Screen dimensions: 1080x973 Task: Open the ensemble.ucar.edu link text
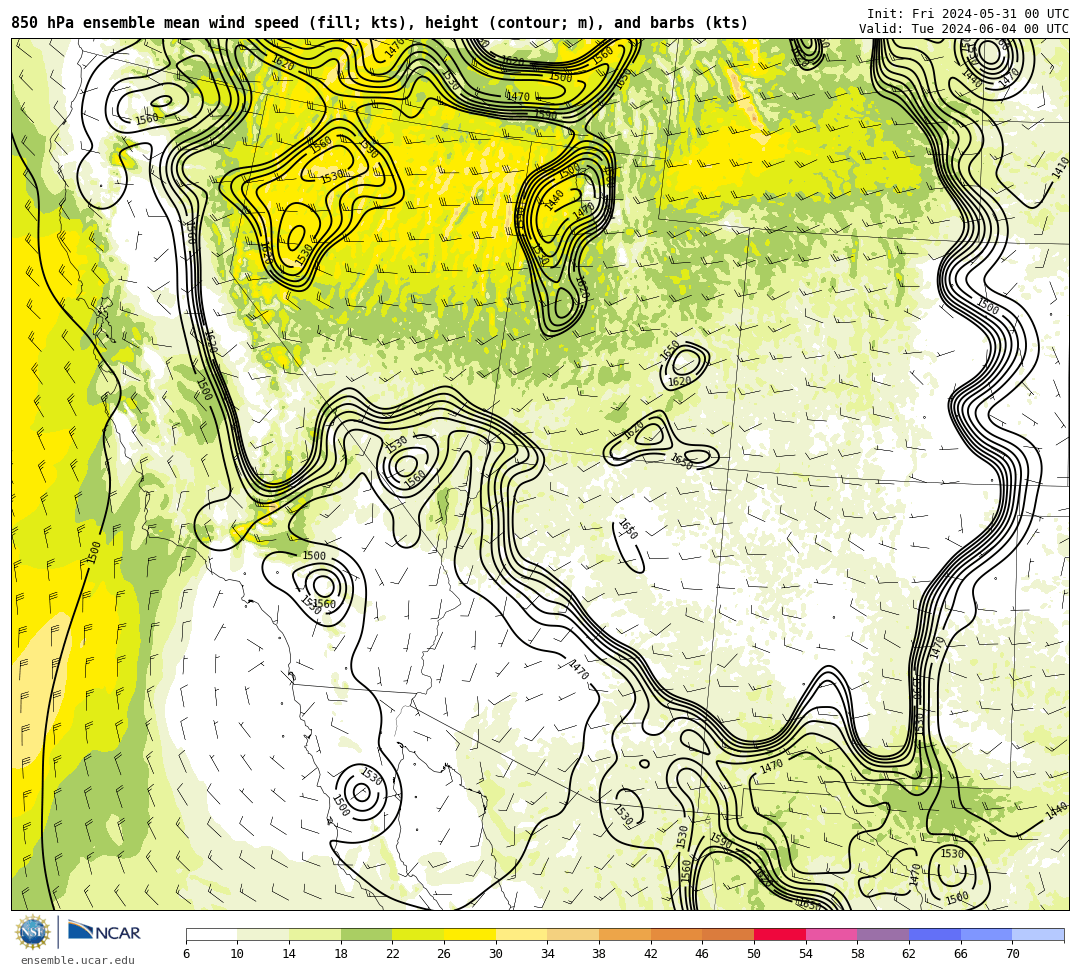point(78,960)
